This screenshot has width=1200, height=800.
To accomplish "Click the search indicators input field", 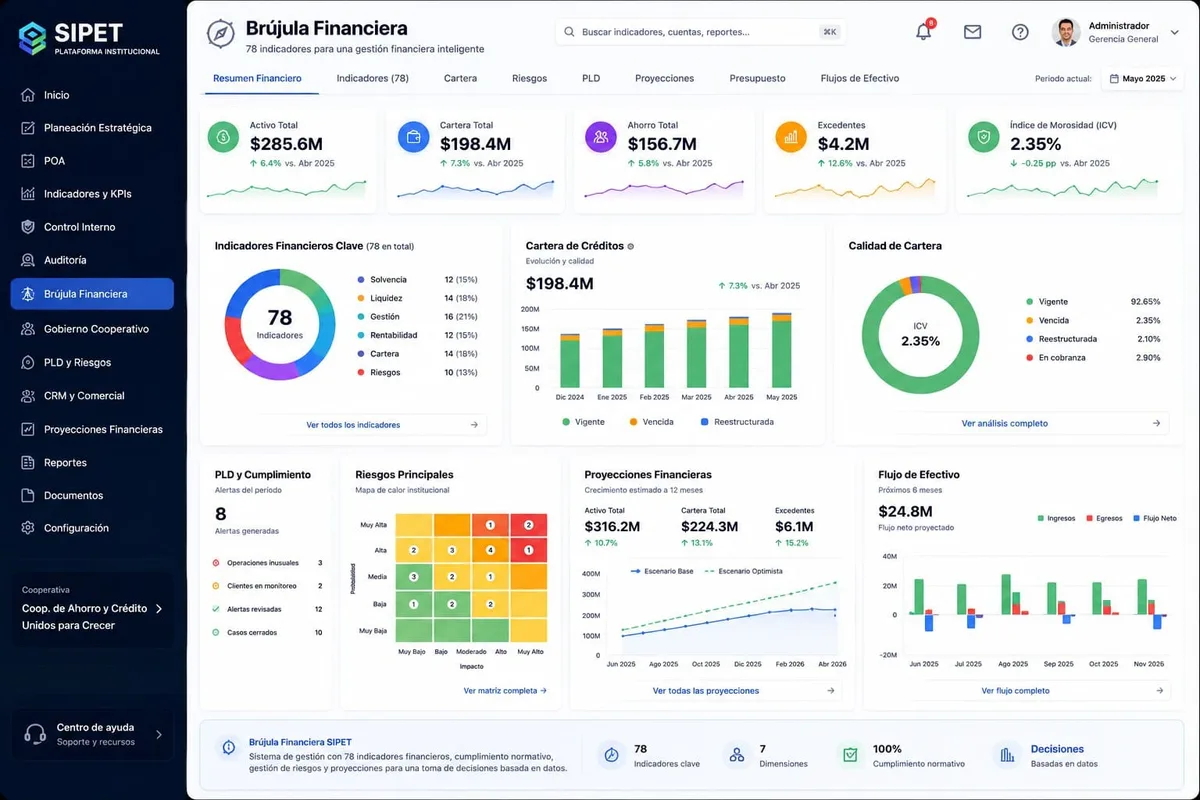I will point(700,32).
